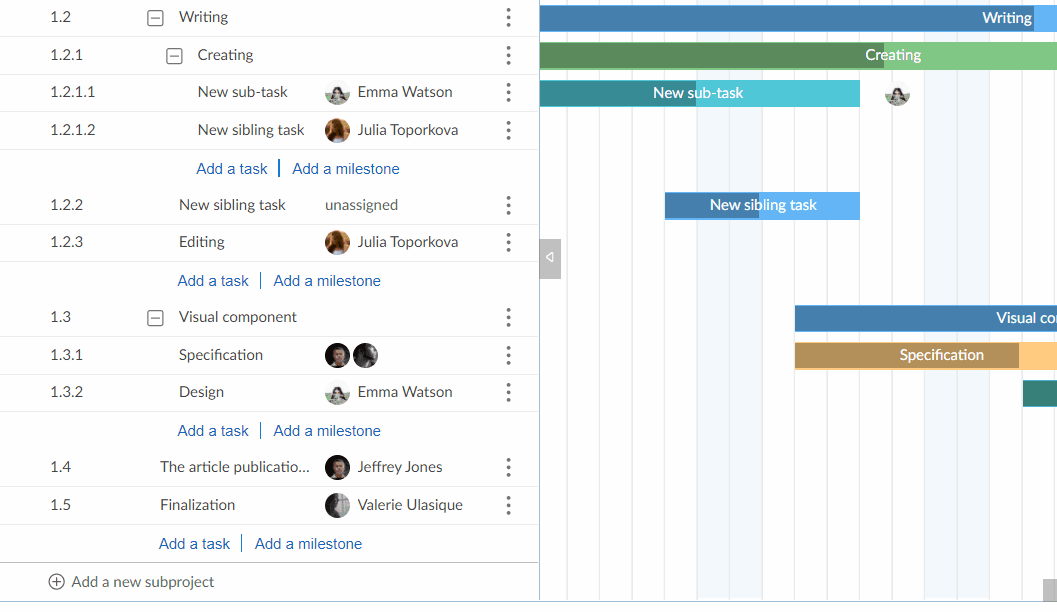Select The article publicatio... task name
This screenshot has width=1057, height=612.
coord(235,467)
